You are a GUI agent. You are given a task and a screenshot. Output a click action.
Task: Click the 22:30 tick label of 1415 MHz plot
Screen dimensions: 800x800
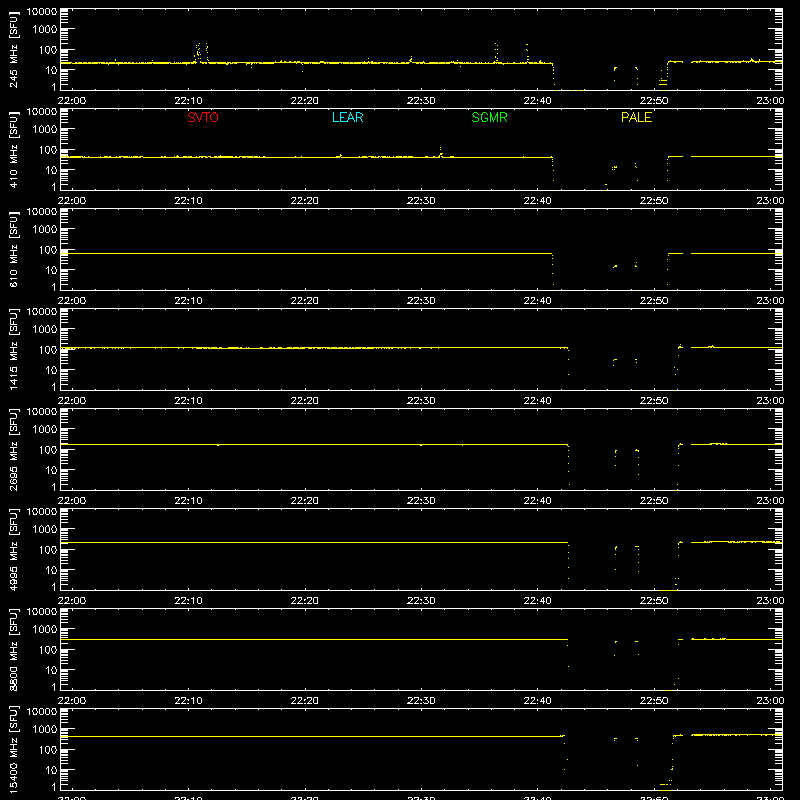click(421, 401)
